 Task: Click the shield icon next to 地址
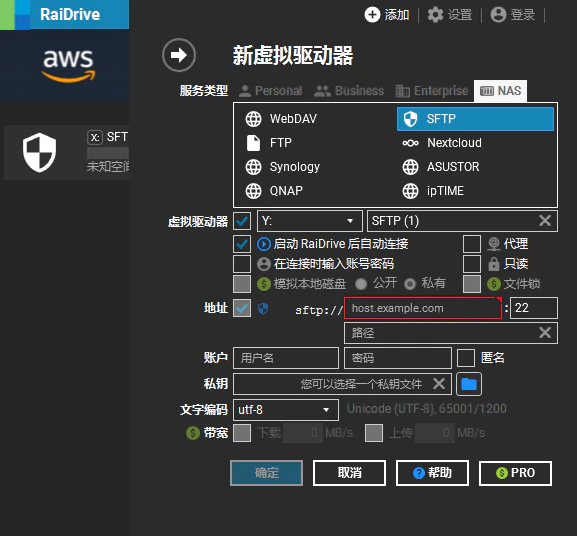tap(263, 308)
